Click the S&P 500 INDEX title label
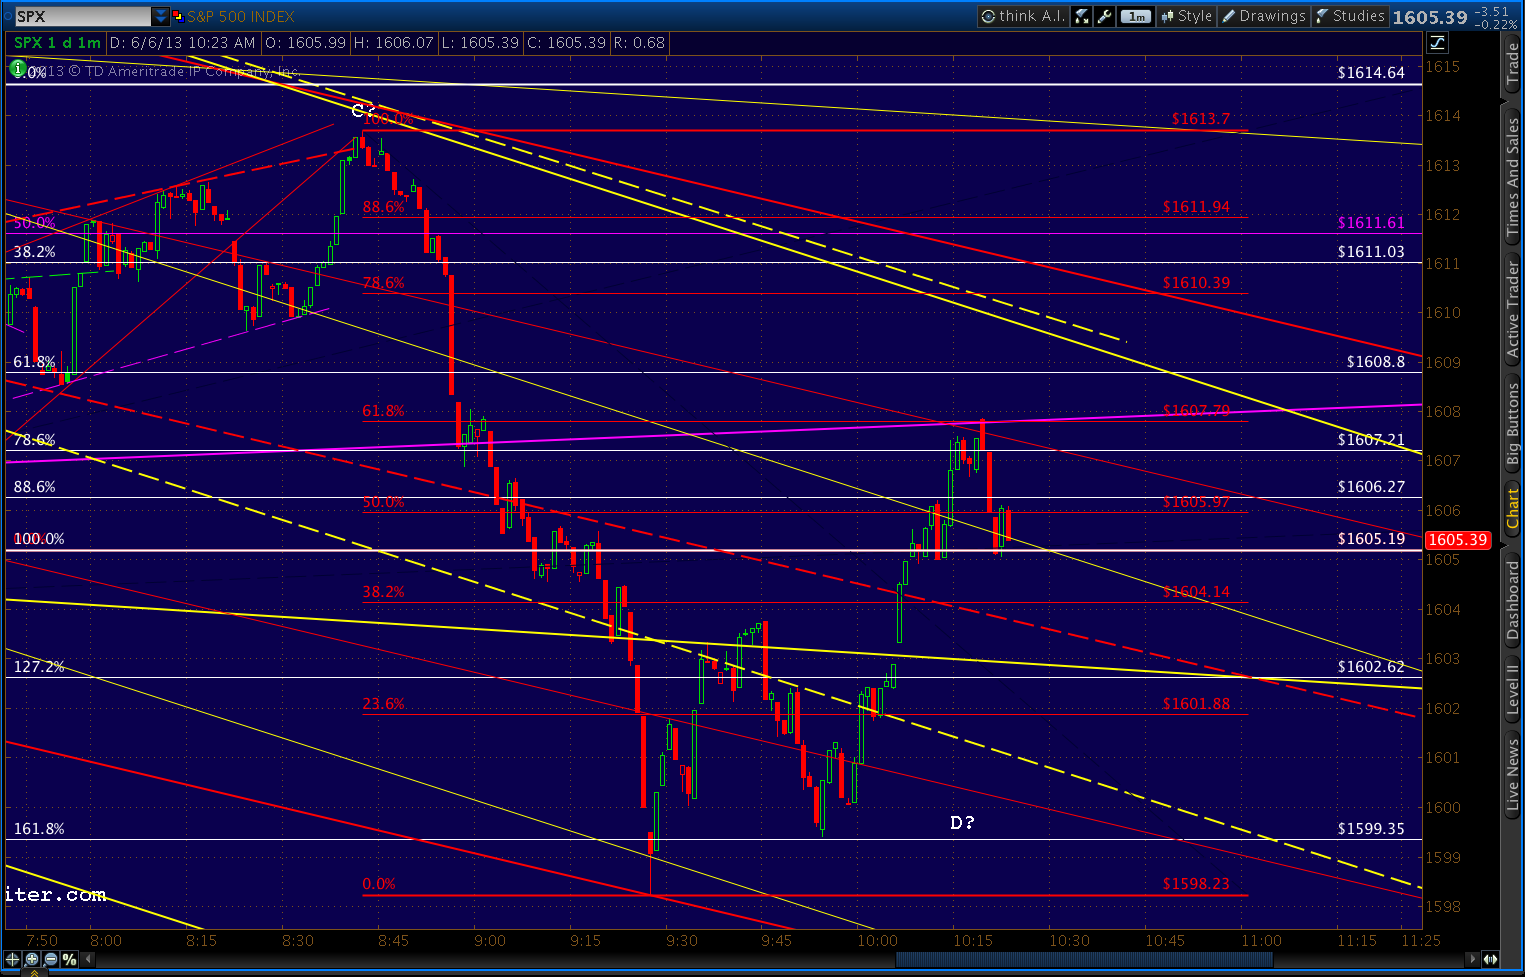Screen dimensions: 1525x977 click(241, 16)
